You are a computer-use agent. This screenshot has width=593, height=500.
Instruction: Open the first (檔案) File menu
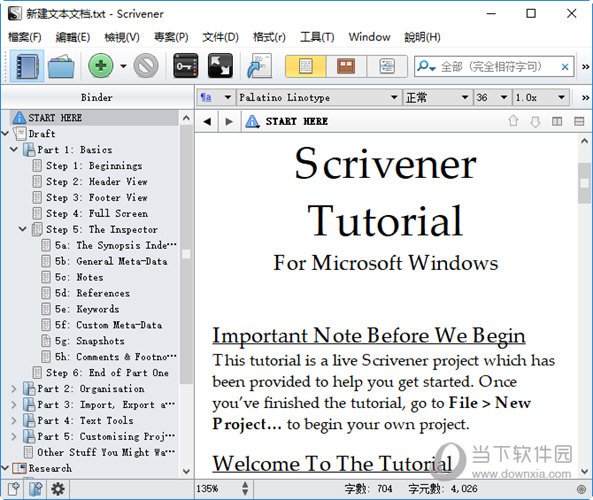click(25, 37)
